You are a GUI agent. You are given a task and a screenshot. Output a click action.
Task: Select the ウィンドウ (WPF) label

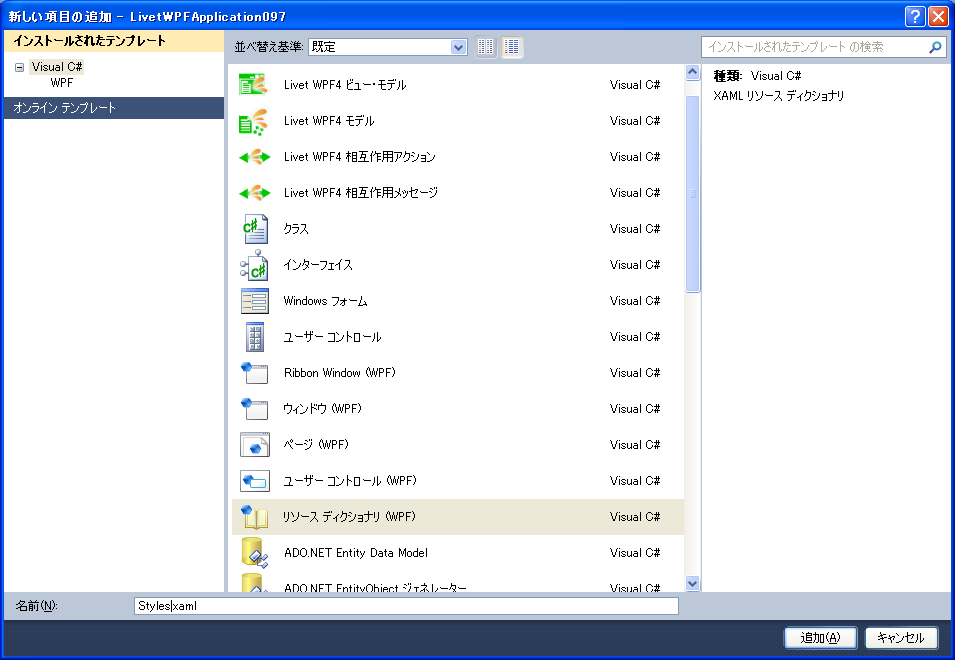point(322,409)
